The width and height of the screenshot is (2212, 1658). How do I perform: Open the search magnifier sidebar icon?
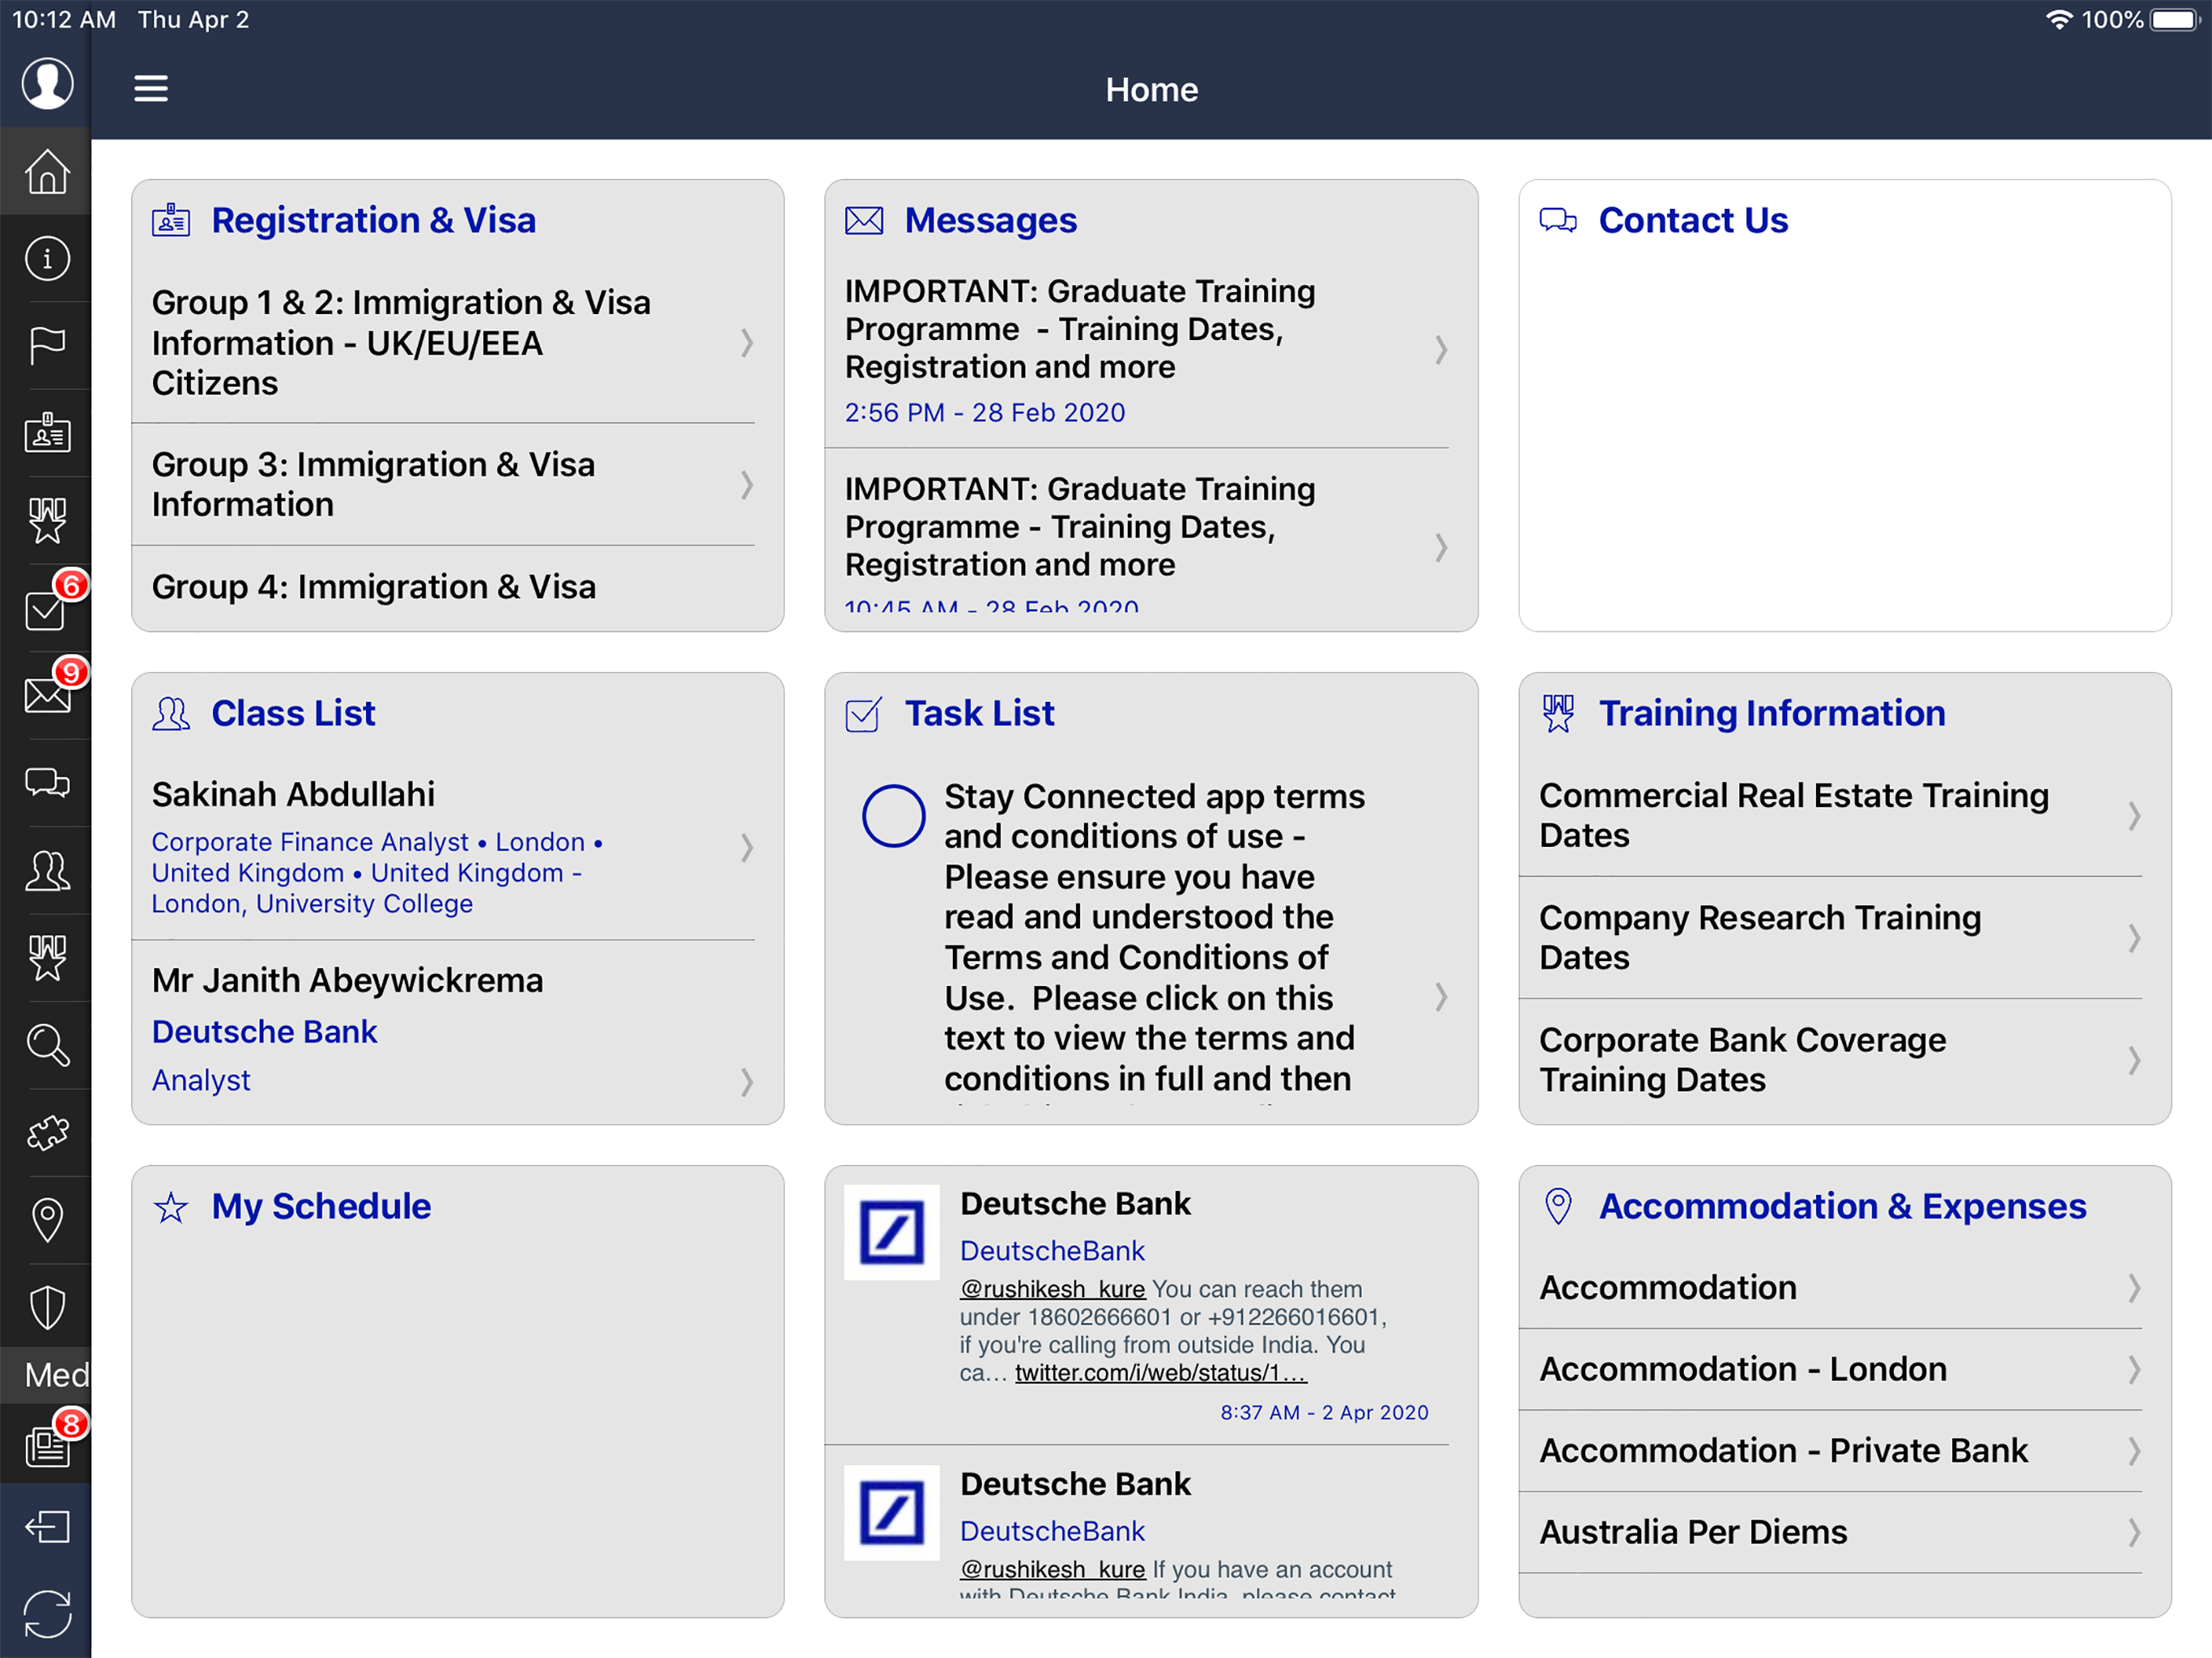click(47, 1045)
